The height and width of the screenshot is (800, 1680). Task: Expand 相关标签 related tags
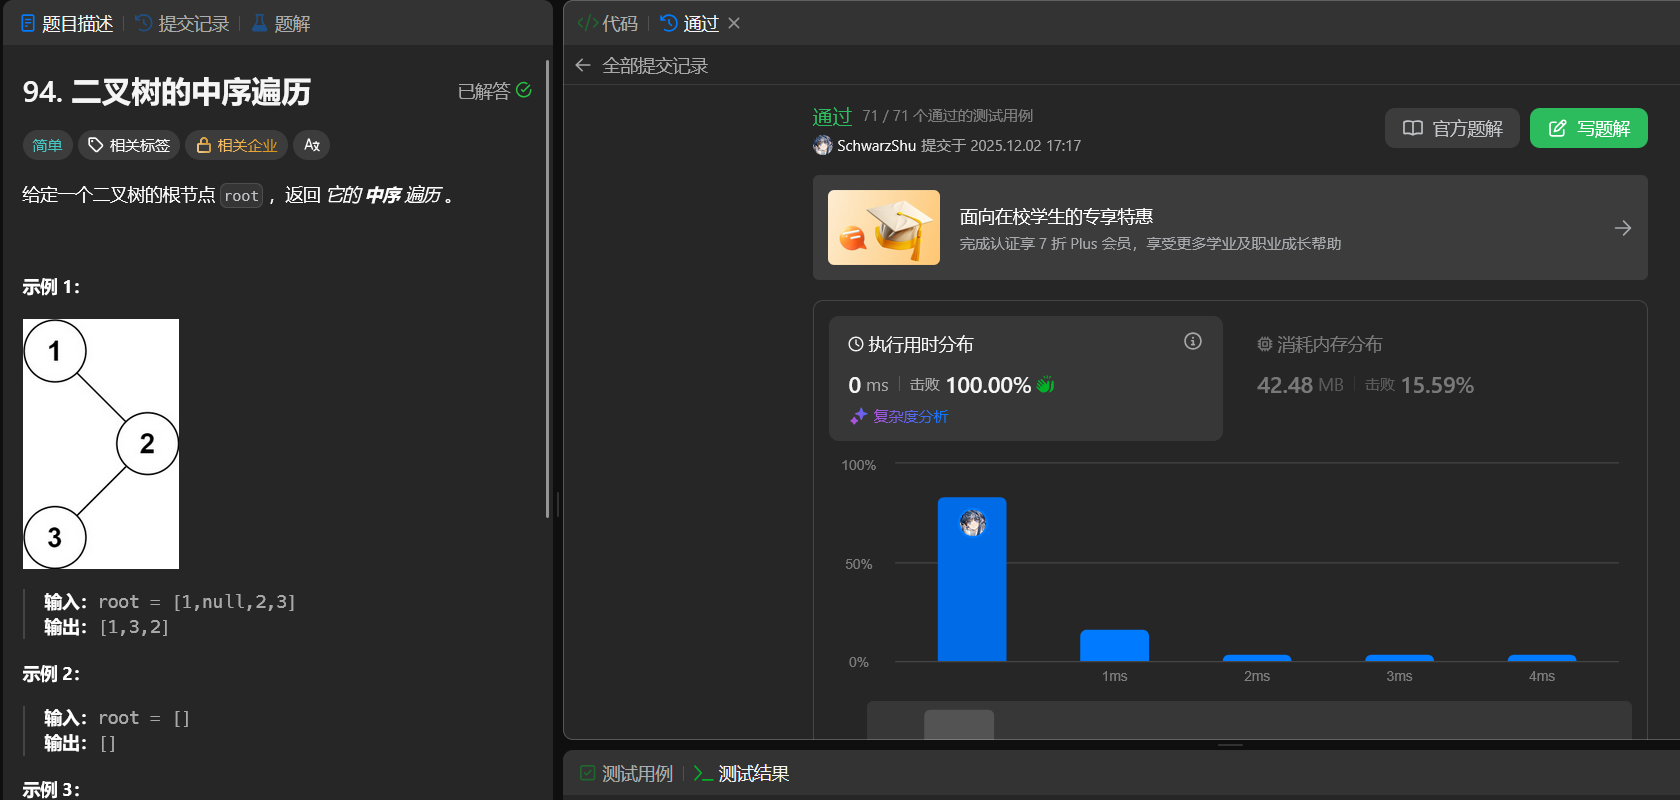pos(129,145)
